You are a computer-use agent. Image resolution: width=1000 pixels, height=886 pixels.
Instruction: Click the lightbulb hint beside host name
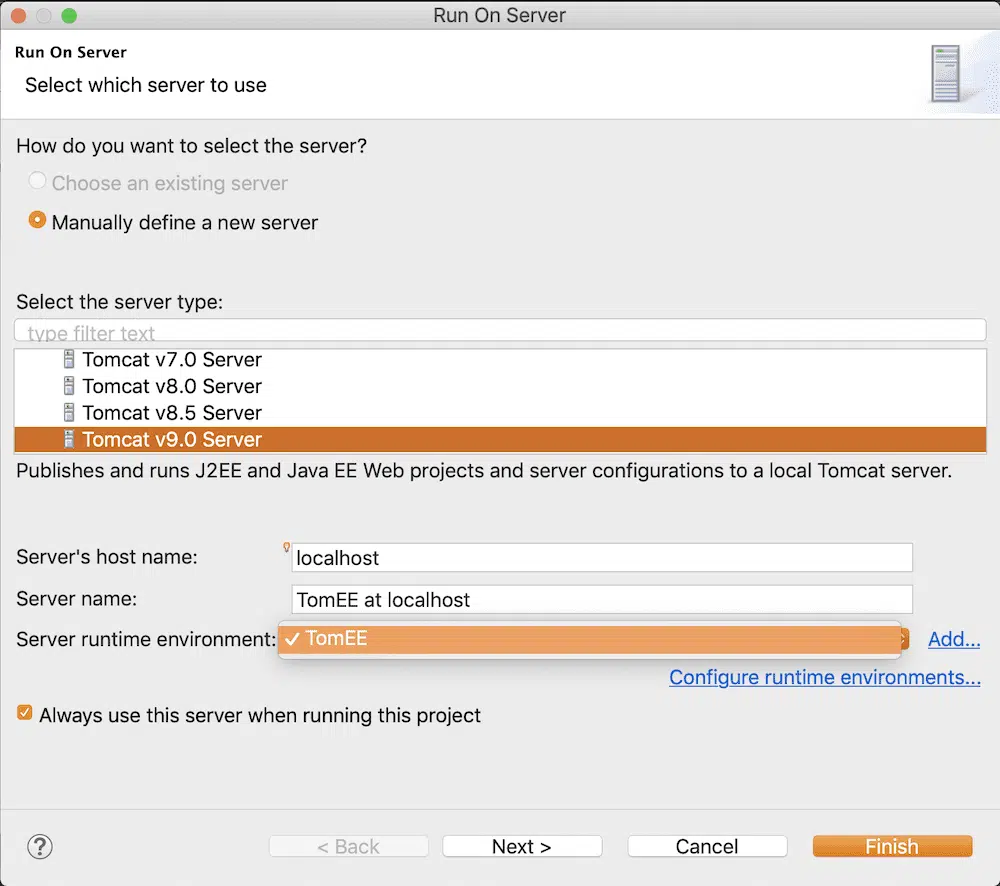pos(286,548)
